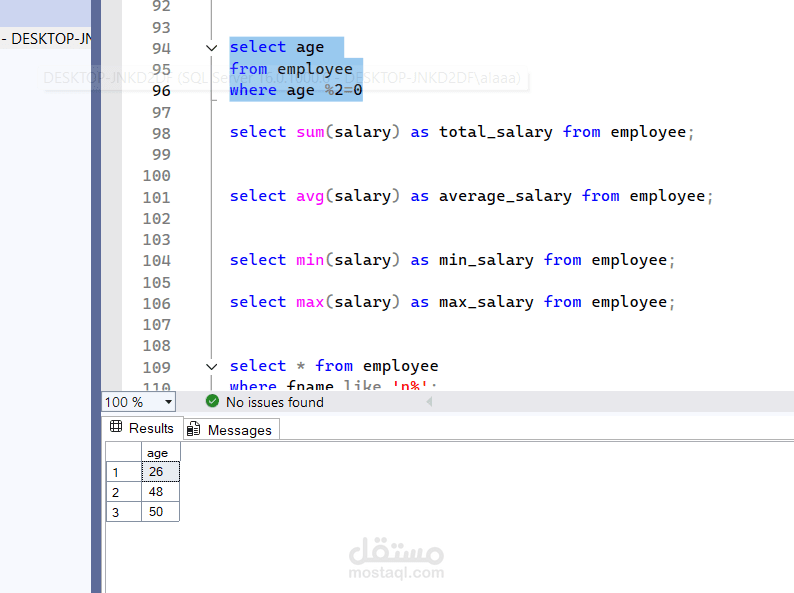Click the age column header

click(x=159, y=453)
